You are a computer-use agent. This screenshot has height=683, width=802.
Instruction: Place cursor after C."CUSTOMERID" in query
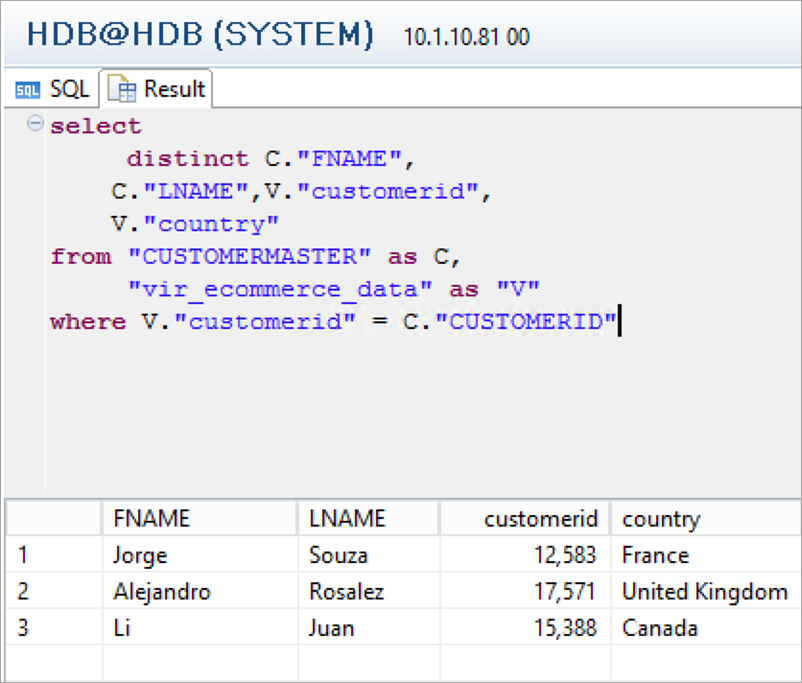coord(619,321)
